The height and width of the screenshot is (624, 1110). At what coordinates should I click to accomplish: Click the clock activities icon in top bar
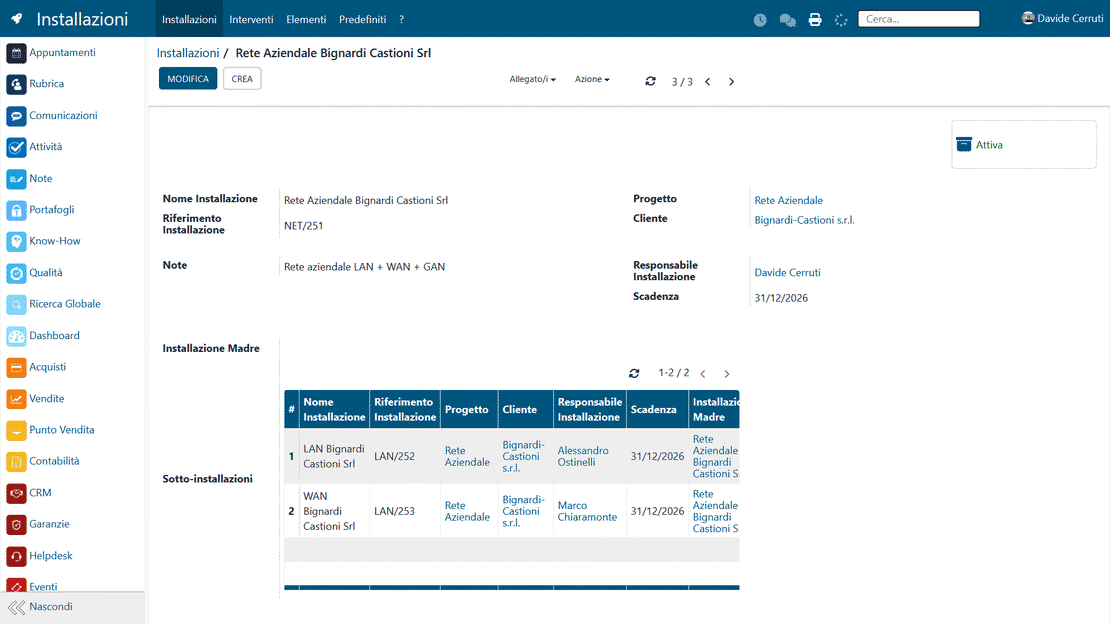[760, 20]
